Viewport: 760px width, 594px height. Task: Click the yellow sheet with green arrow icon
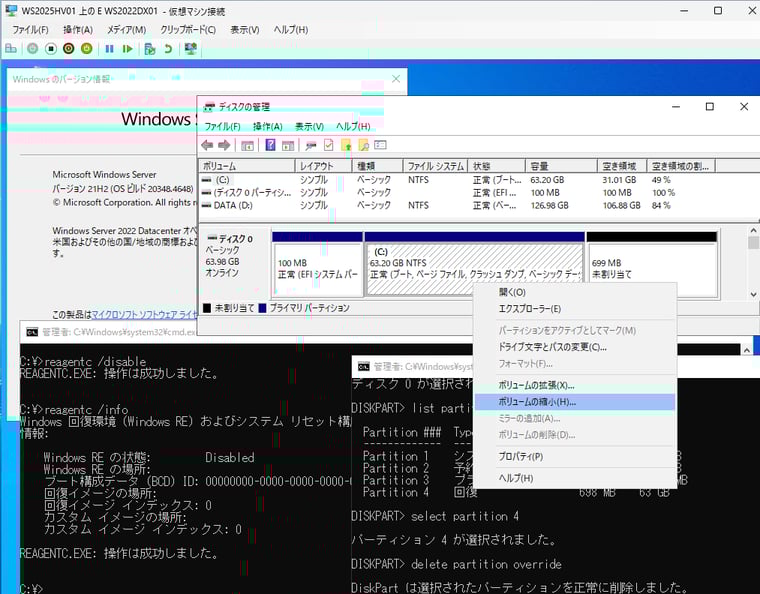[346, 145]
